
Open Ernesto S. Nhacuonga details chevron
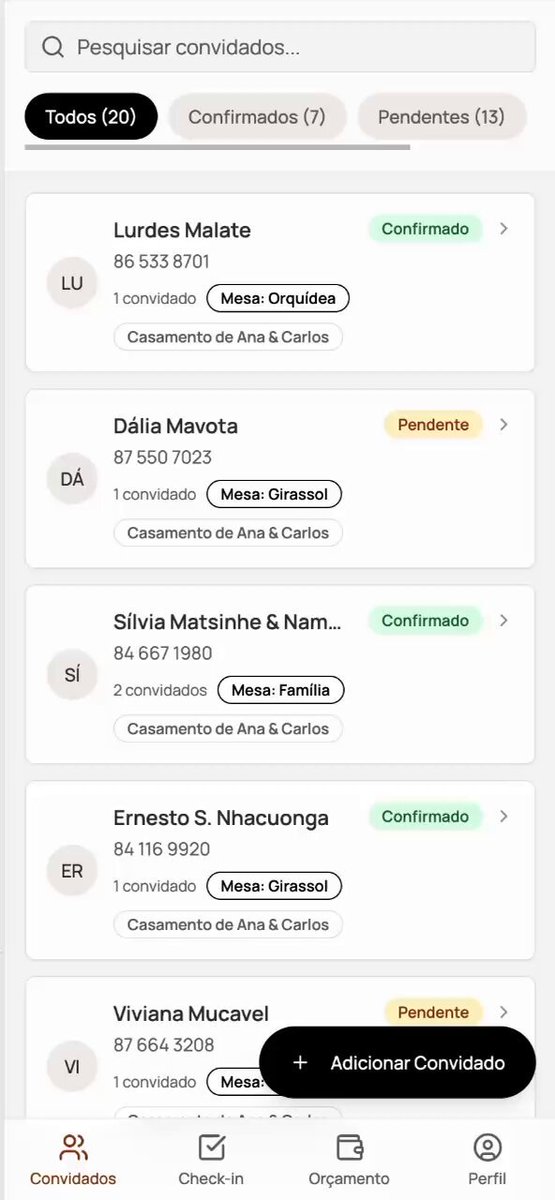coord(504,817)
